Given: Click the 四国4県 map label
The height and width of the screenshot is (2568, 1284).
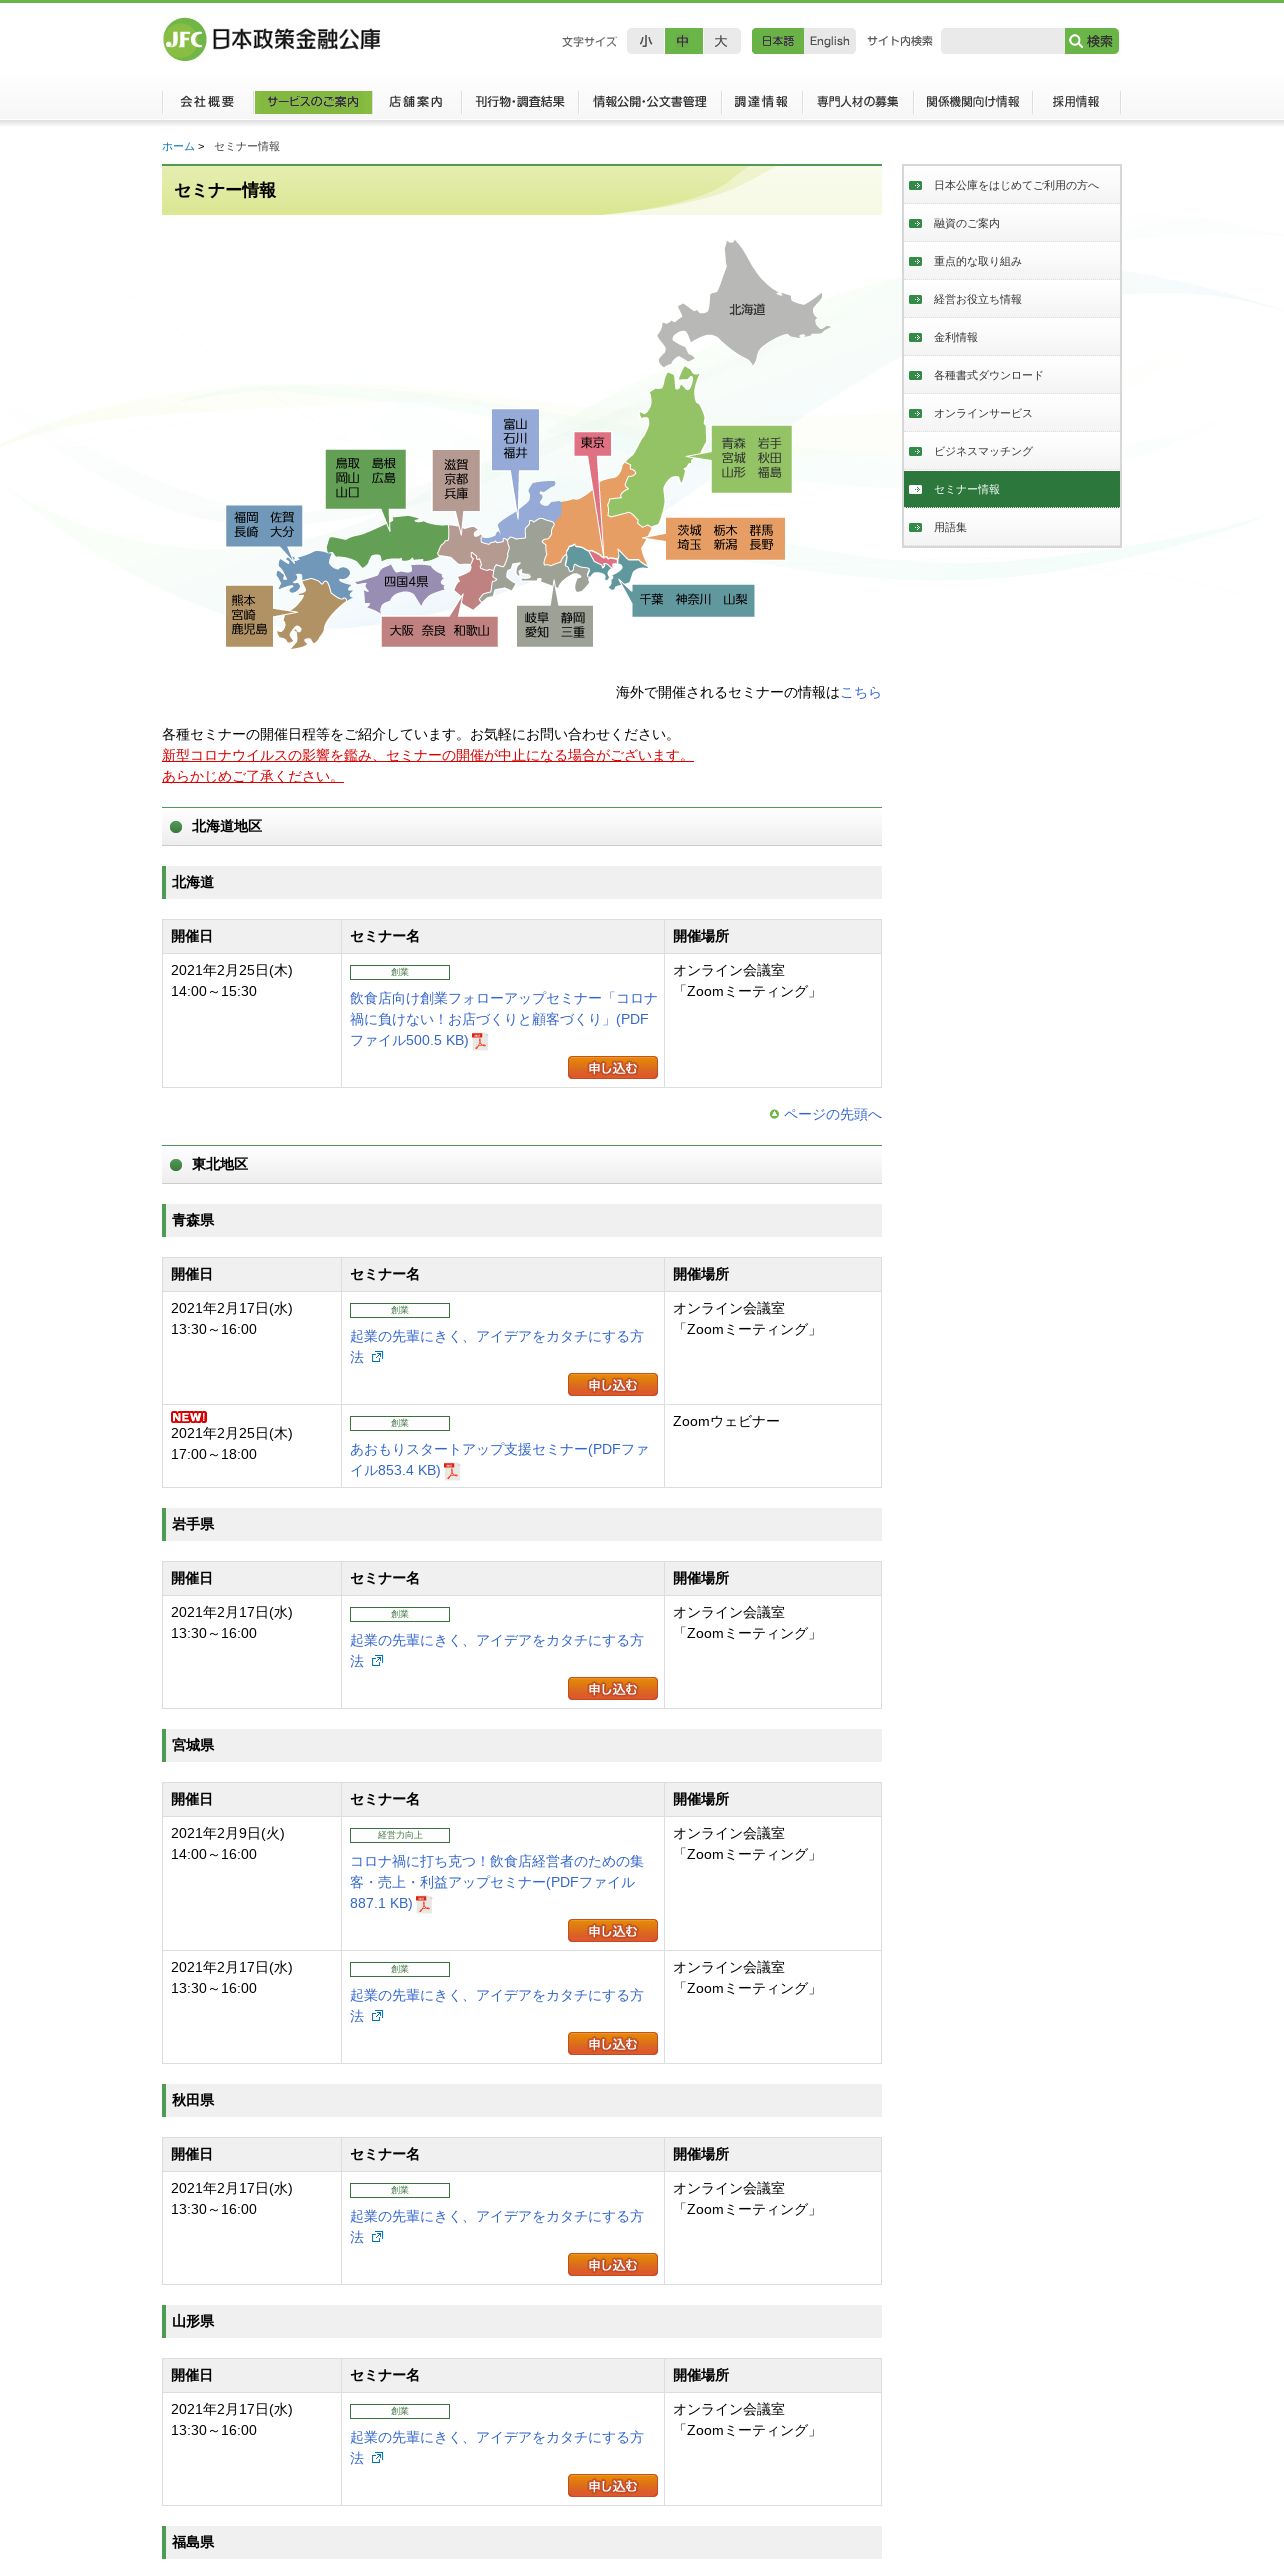Looking at the screenshot, I should (406, 582).
